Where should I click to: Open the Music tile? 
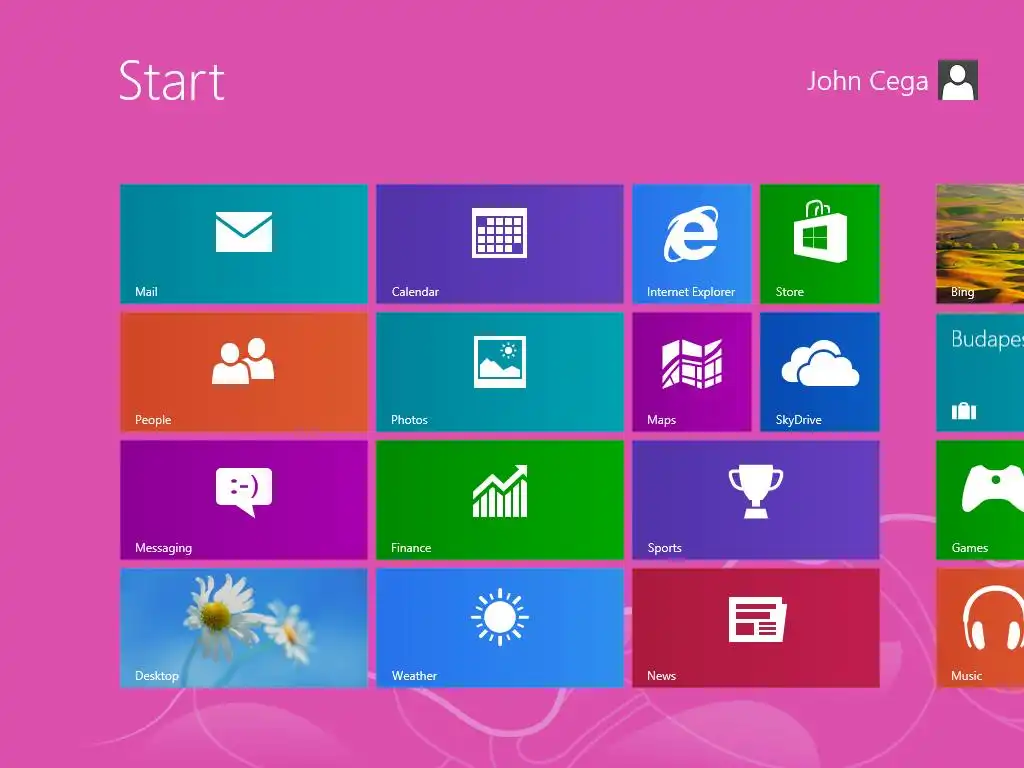980,628
